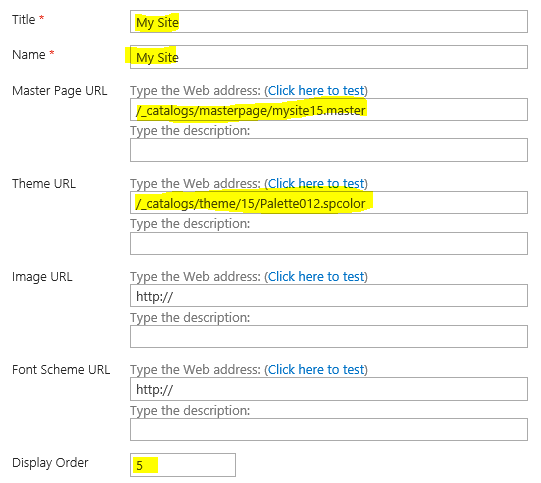Open Image URL's 'Click here to test'
Viewport: 541px width, 483px height.
click(316, 276)
